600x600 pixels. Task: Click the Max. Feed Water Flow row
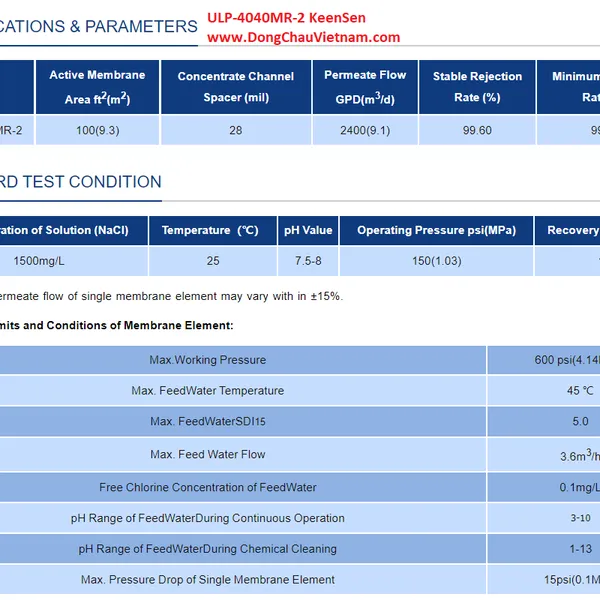(208, 454)
